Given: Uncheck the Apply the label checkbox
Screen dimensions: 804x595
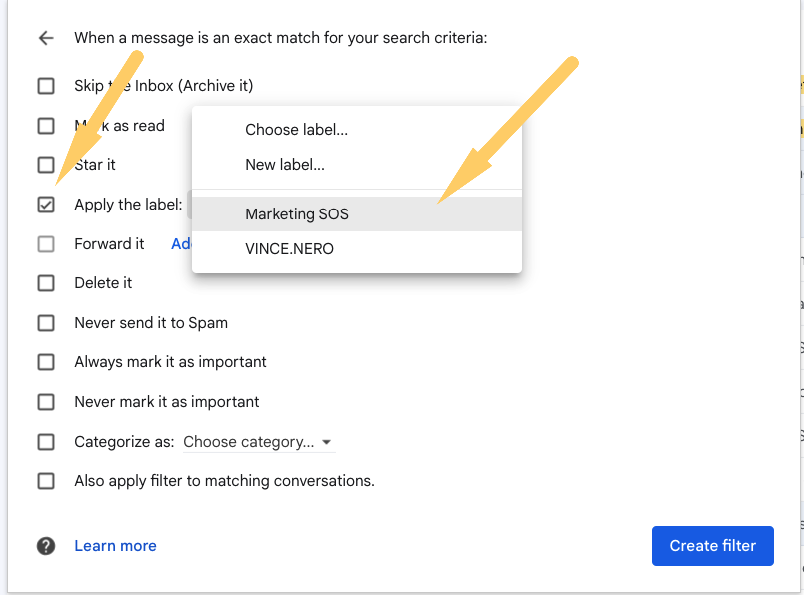Looking at the screenshot, I should (46, 205).
